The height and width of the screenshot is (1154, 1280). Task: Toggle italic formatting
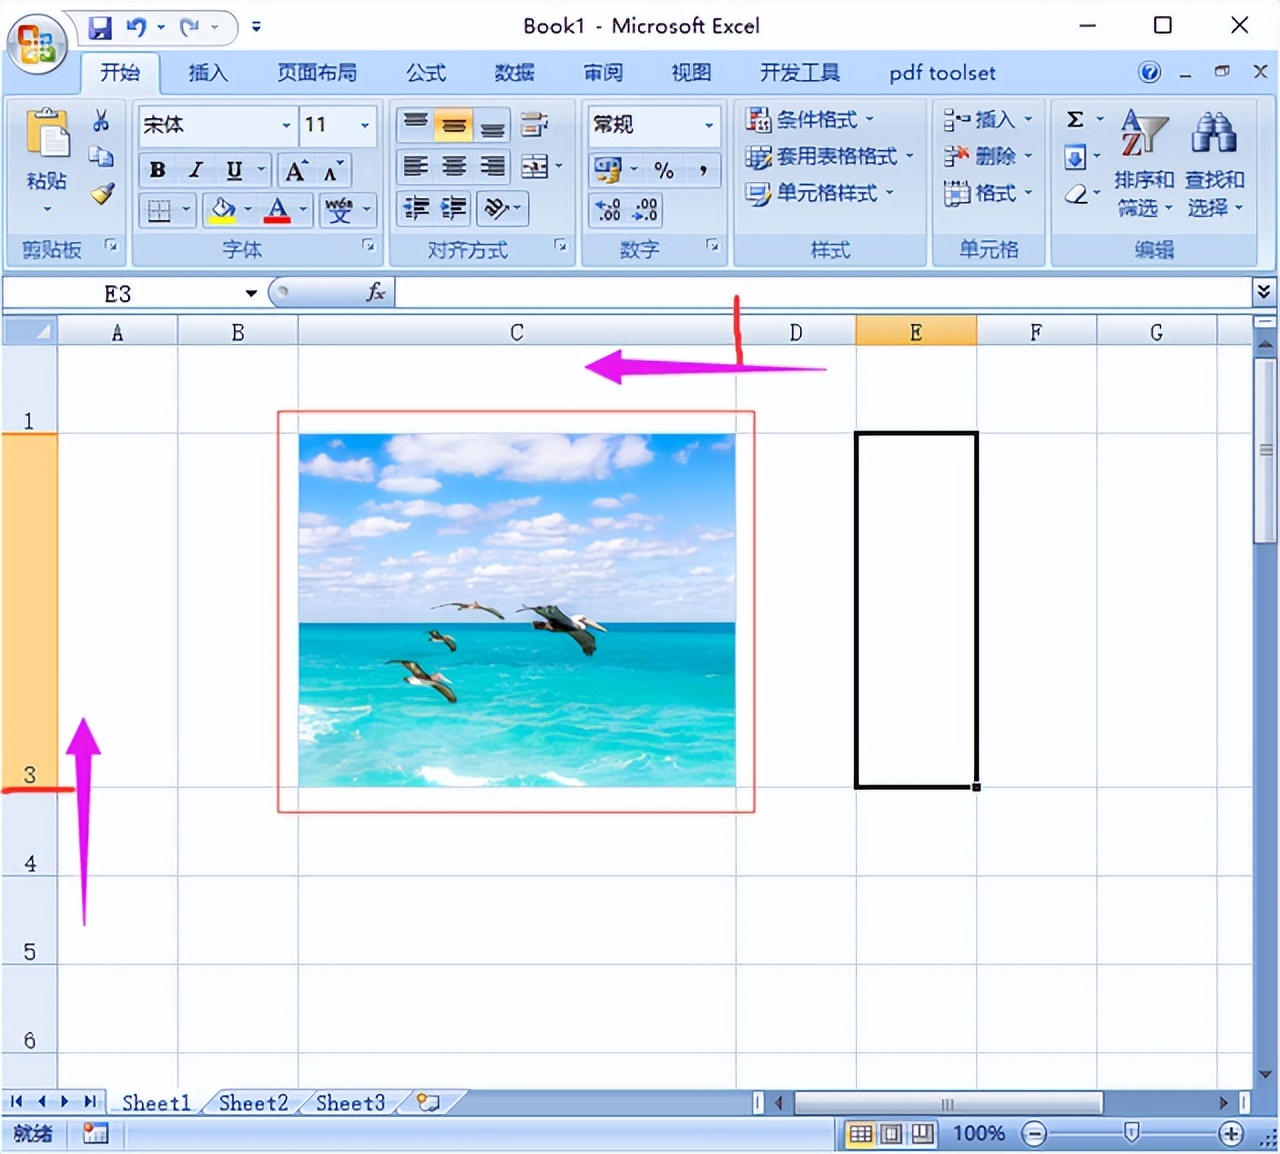pyautogui.click(x=196, y=170)
